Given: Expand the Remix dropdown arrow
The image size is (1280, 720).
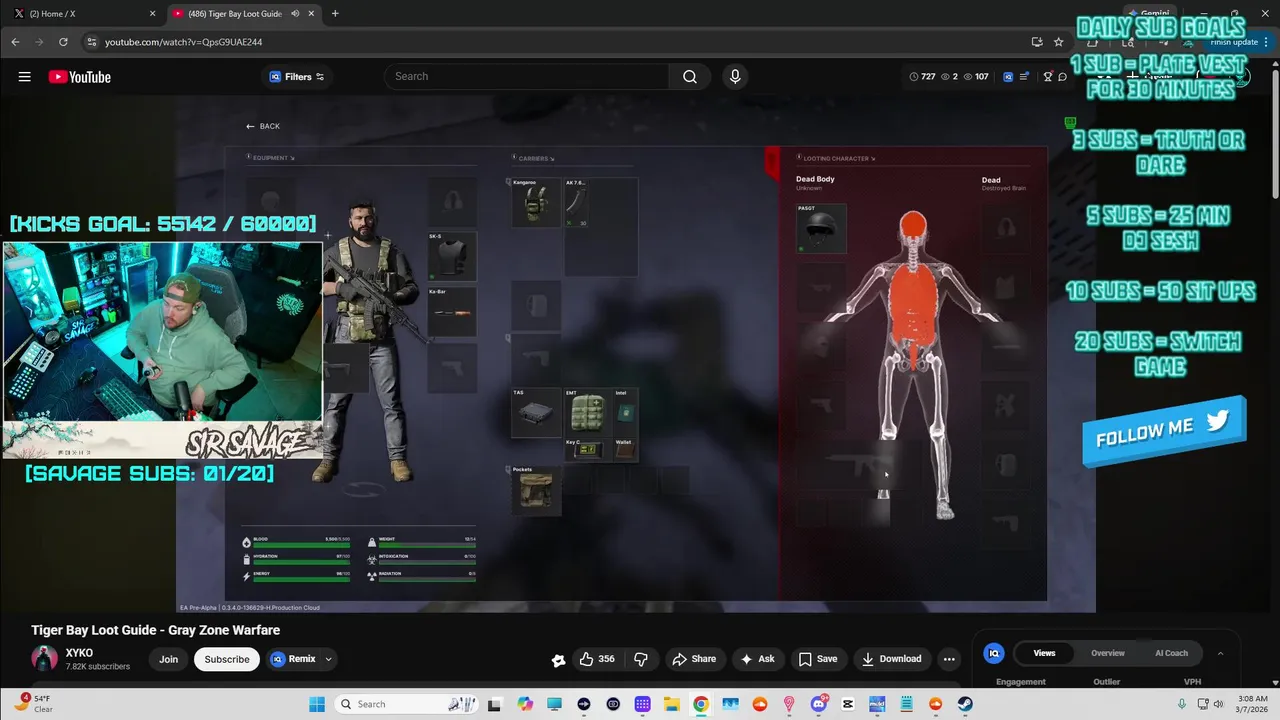Looking at the screenshot, I should [x=328, y=659].
